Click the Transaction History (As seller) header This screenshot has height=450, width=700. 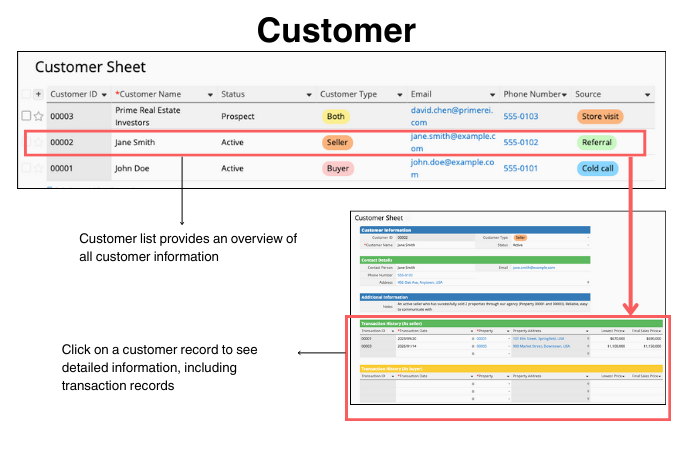coord(400,323)
